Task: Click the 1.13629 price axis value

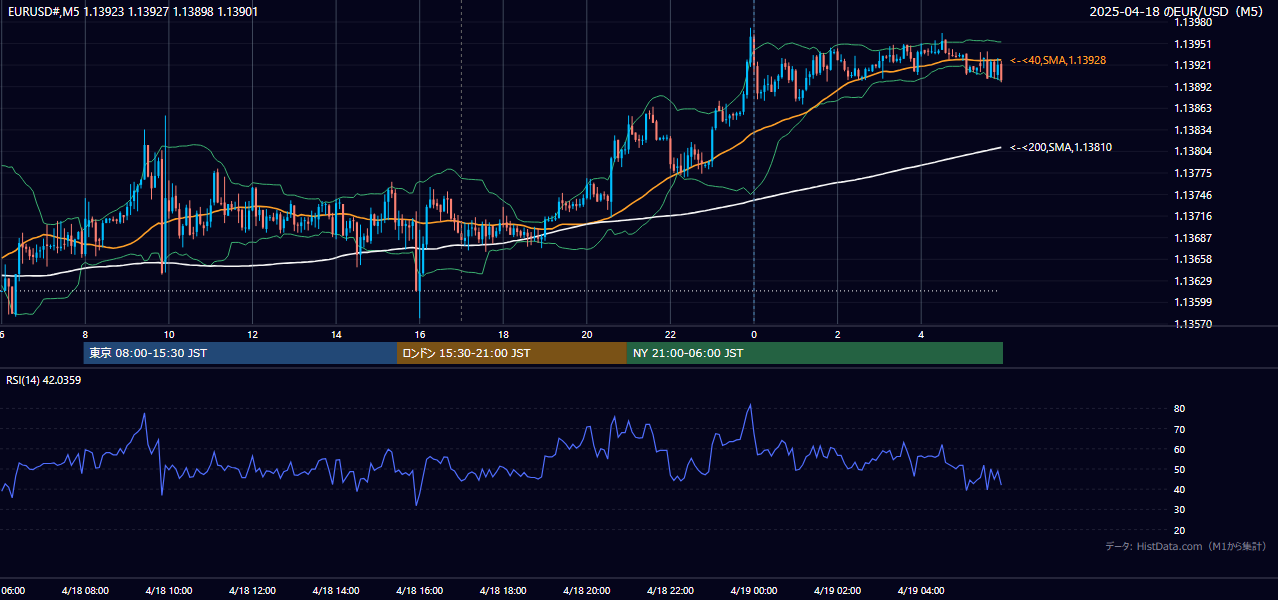Action: [1193, 281]
